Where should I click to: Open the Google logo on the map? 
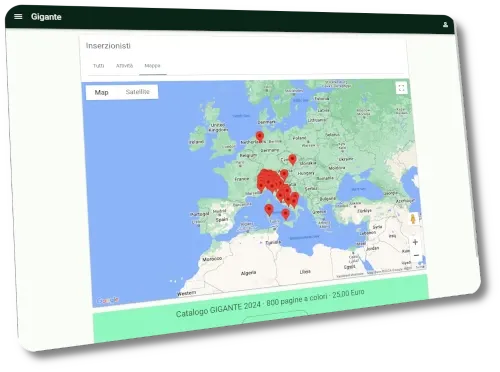coord(107,300)
